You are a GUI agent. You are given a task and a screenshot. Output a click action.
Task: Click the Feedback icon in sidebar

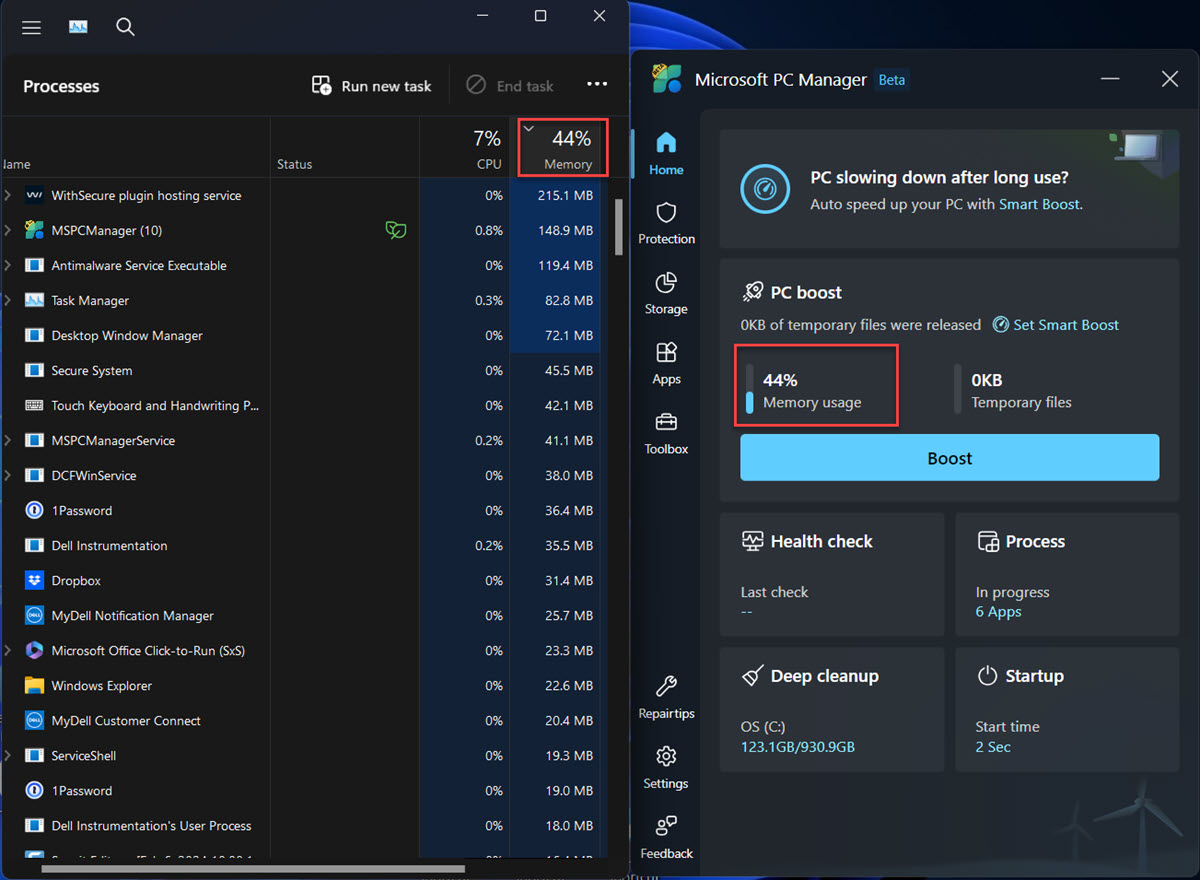(x=666, y=837)
